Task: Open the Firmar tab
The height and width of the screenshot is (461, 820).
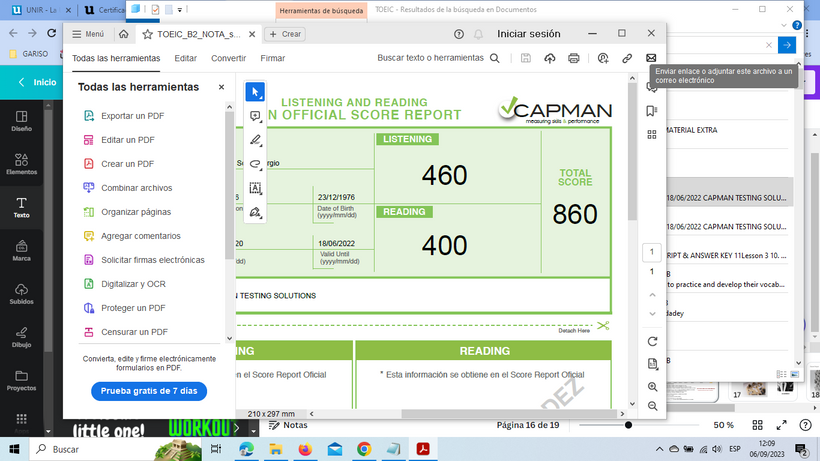Action: pos(272,58)
